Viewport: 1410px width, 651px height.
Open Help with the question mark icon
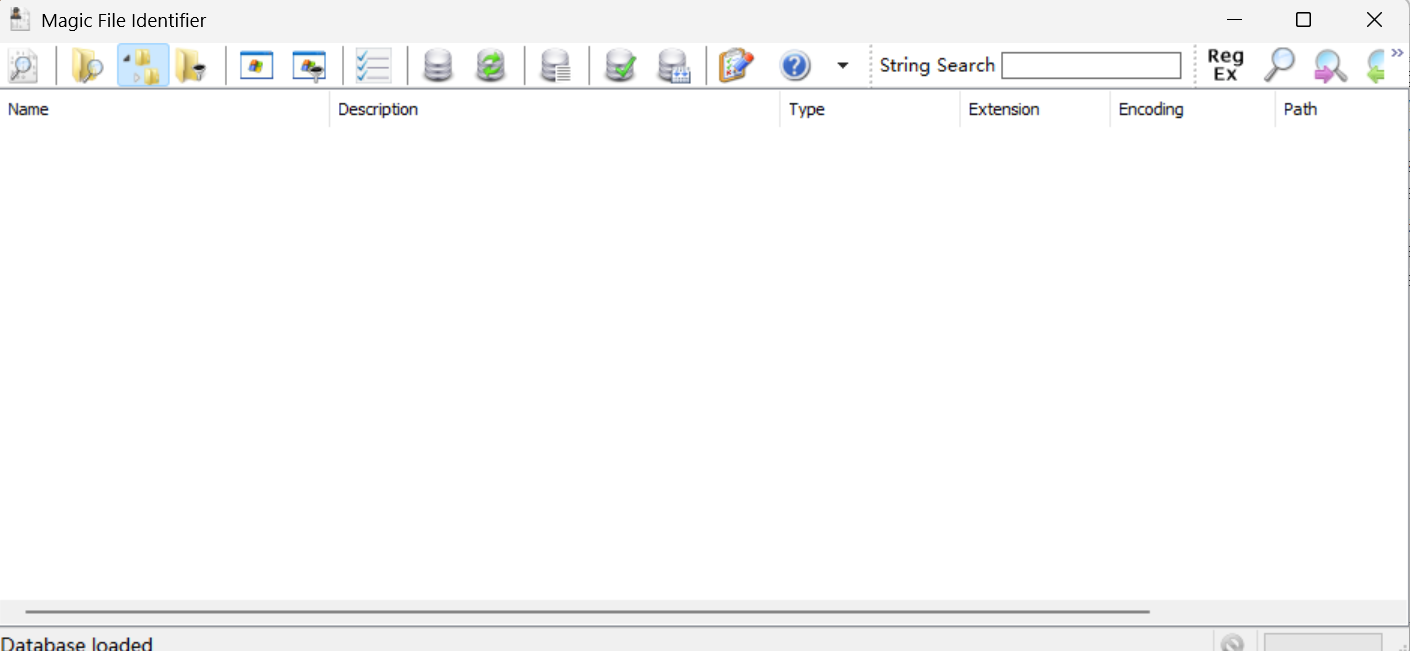click(793, 65)
